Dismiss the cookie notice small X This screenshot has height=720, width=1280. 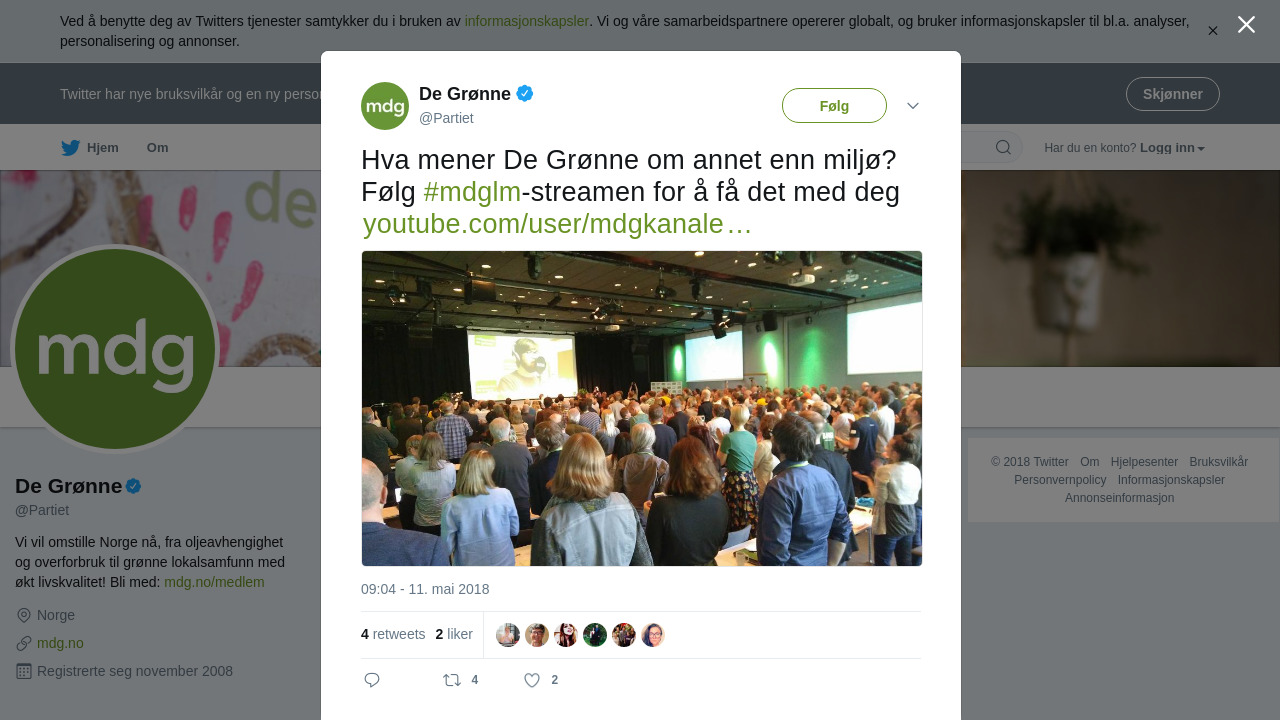coord(1213,31)
